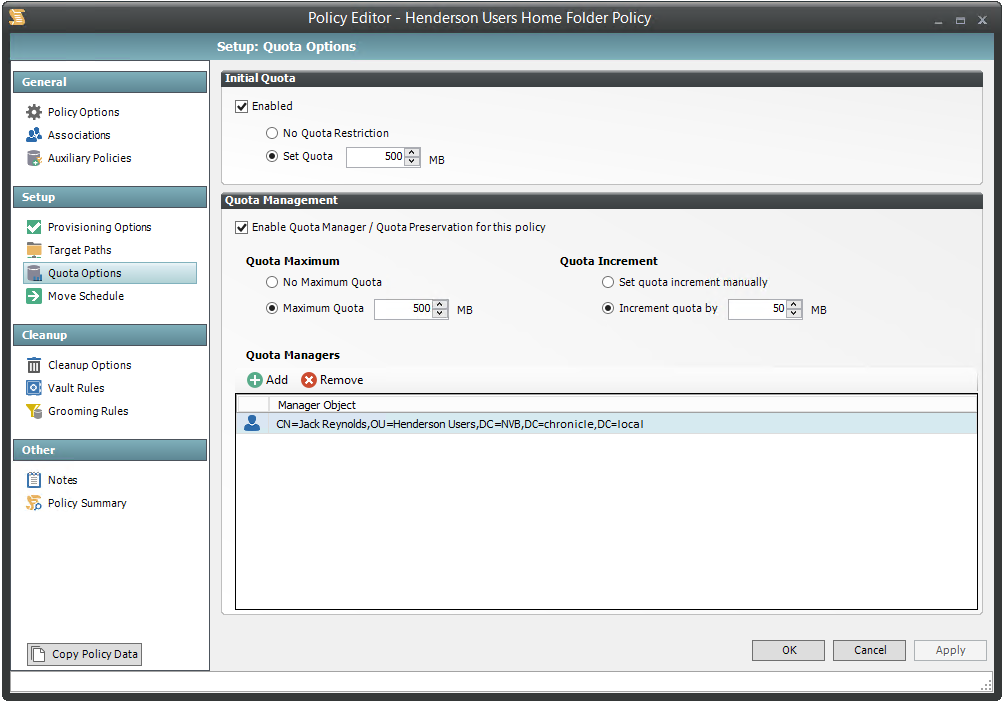Click the Cleanup Options trash icon
1004x702 pixels.
coord(34,365)
